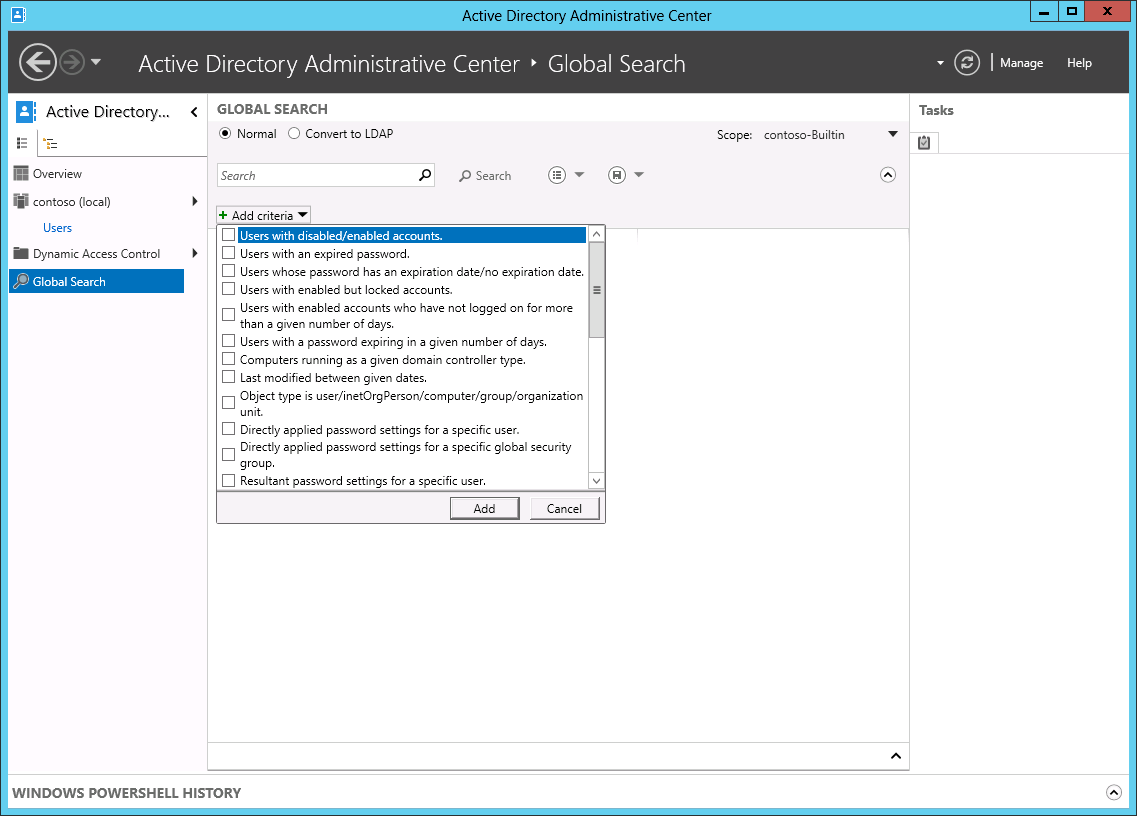This screenshot has height=816, width=1137.
Task: Expand Windows PowerShell History panel
Action: pyautogui.click(x=1114, y=793)
